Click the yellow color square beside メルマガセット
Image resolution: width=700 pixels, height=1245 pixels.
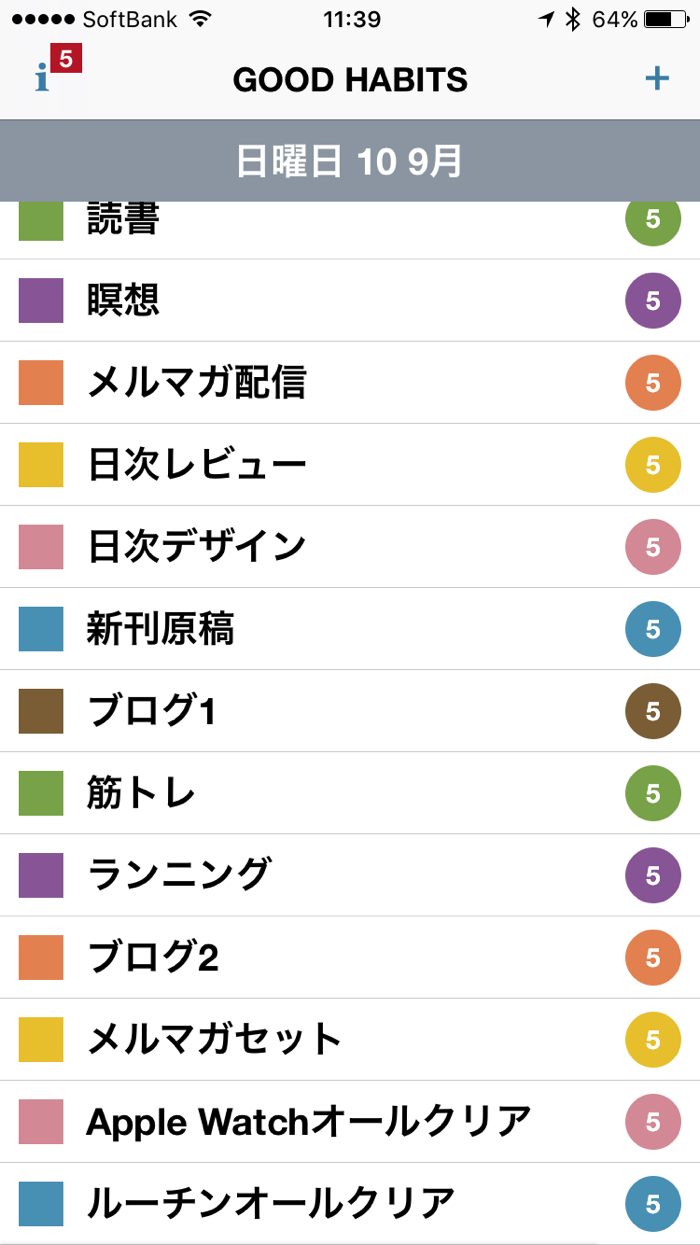coord(41,1039)
